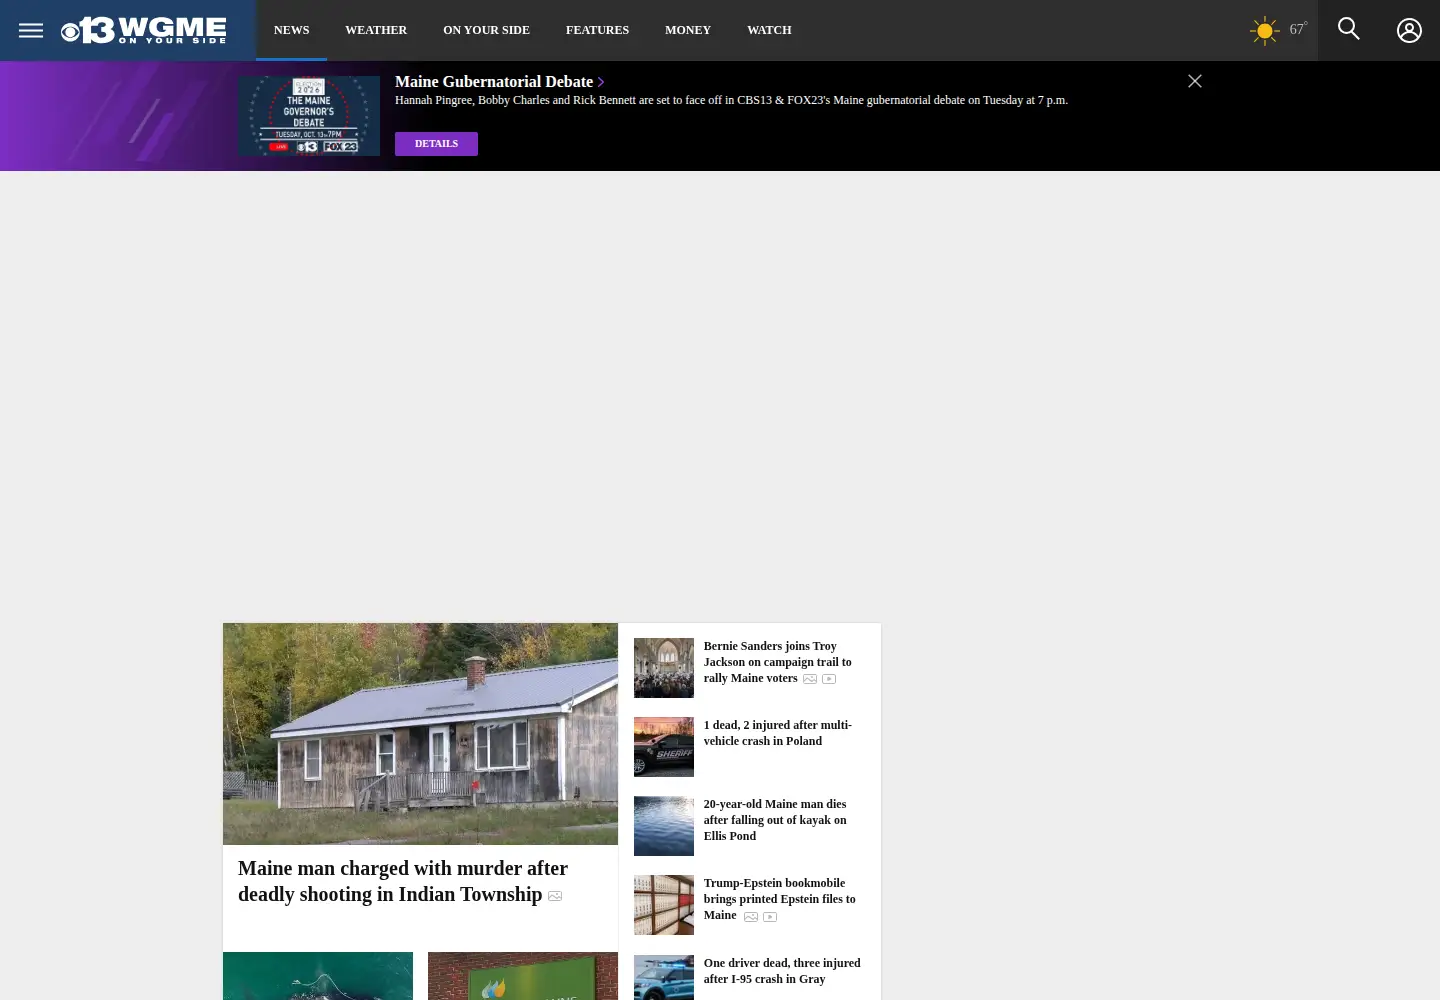Open the On Your Side menu
The image size is (1440, 1000).
tap(486, 30)
